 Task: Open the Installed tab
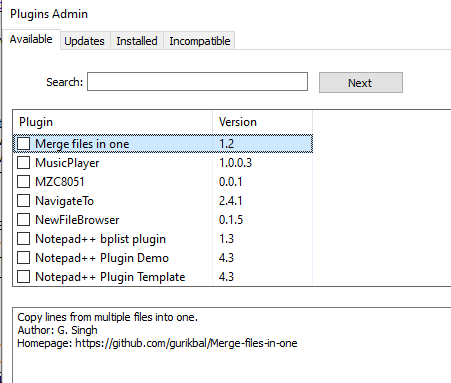tap(137, 41)
